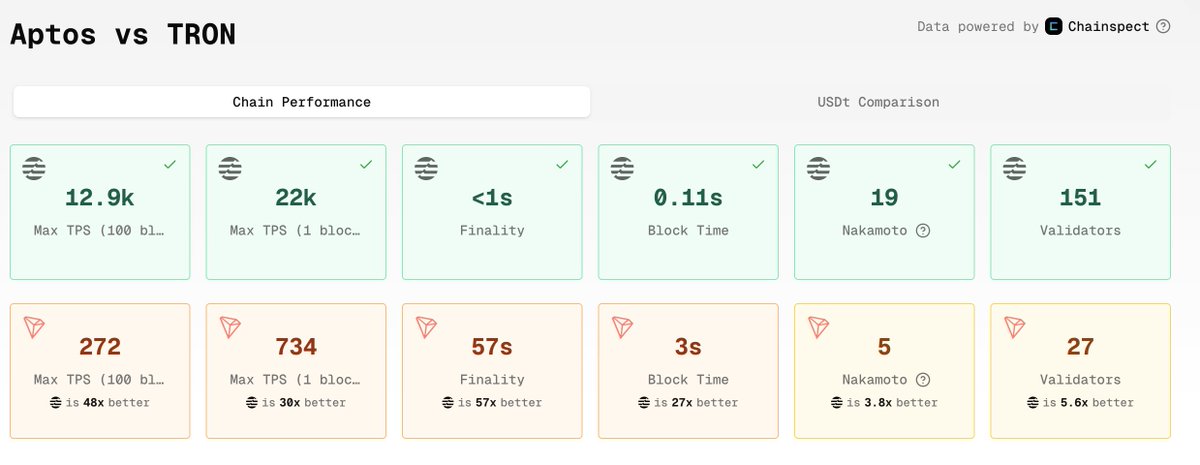Click the small Aptos icon beside 27x better

644,403
